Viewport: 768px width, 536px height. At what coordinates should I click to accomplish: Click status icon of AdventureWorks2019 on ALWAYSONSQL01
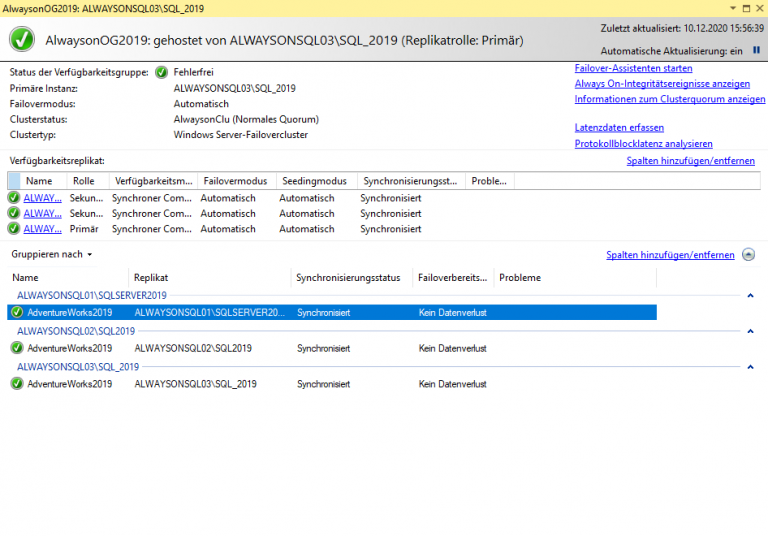coord(17,312)
